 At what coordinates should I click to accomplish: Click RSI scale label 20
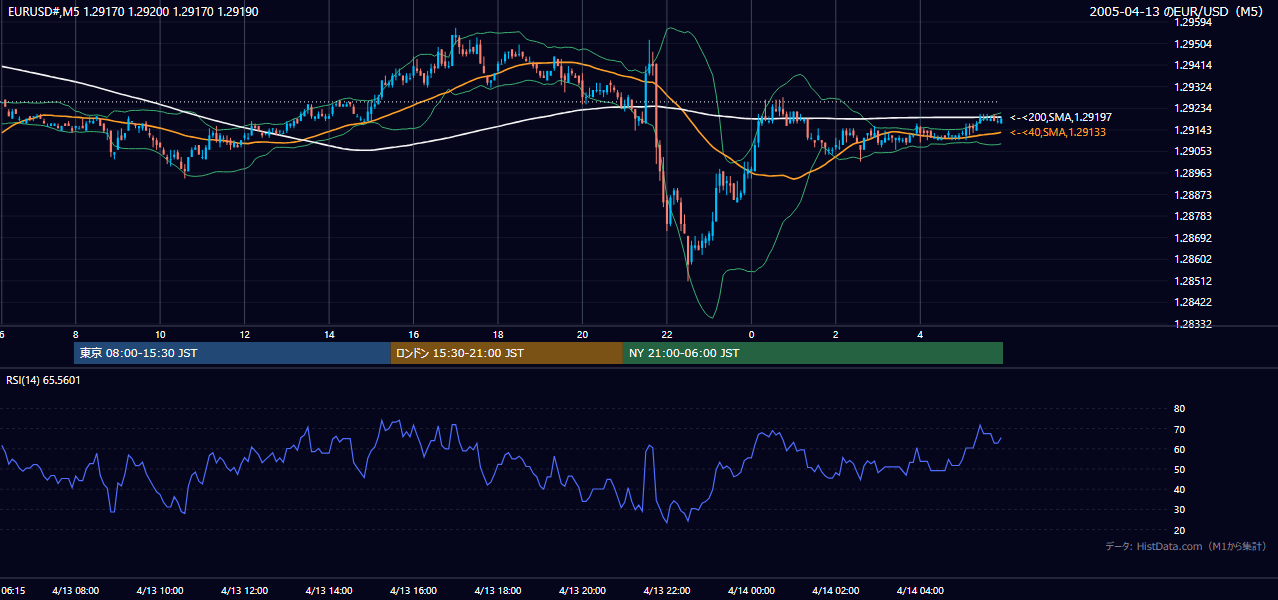pos(1179,530)
